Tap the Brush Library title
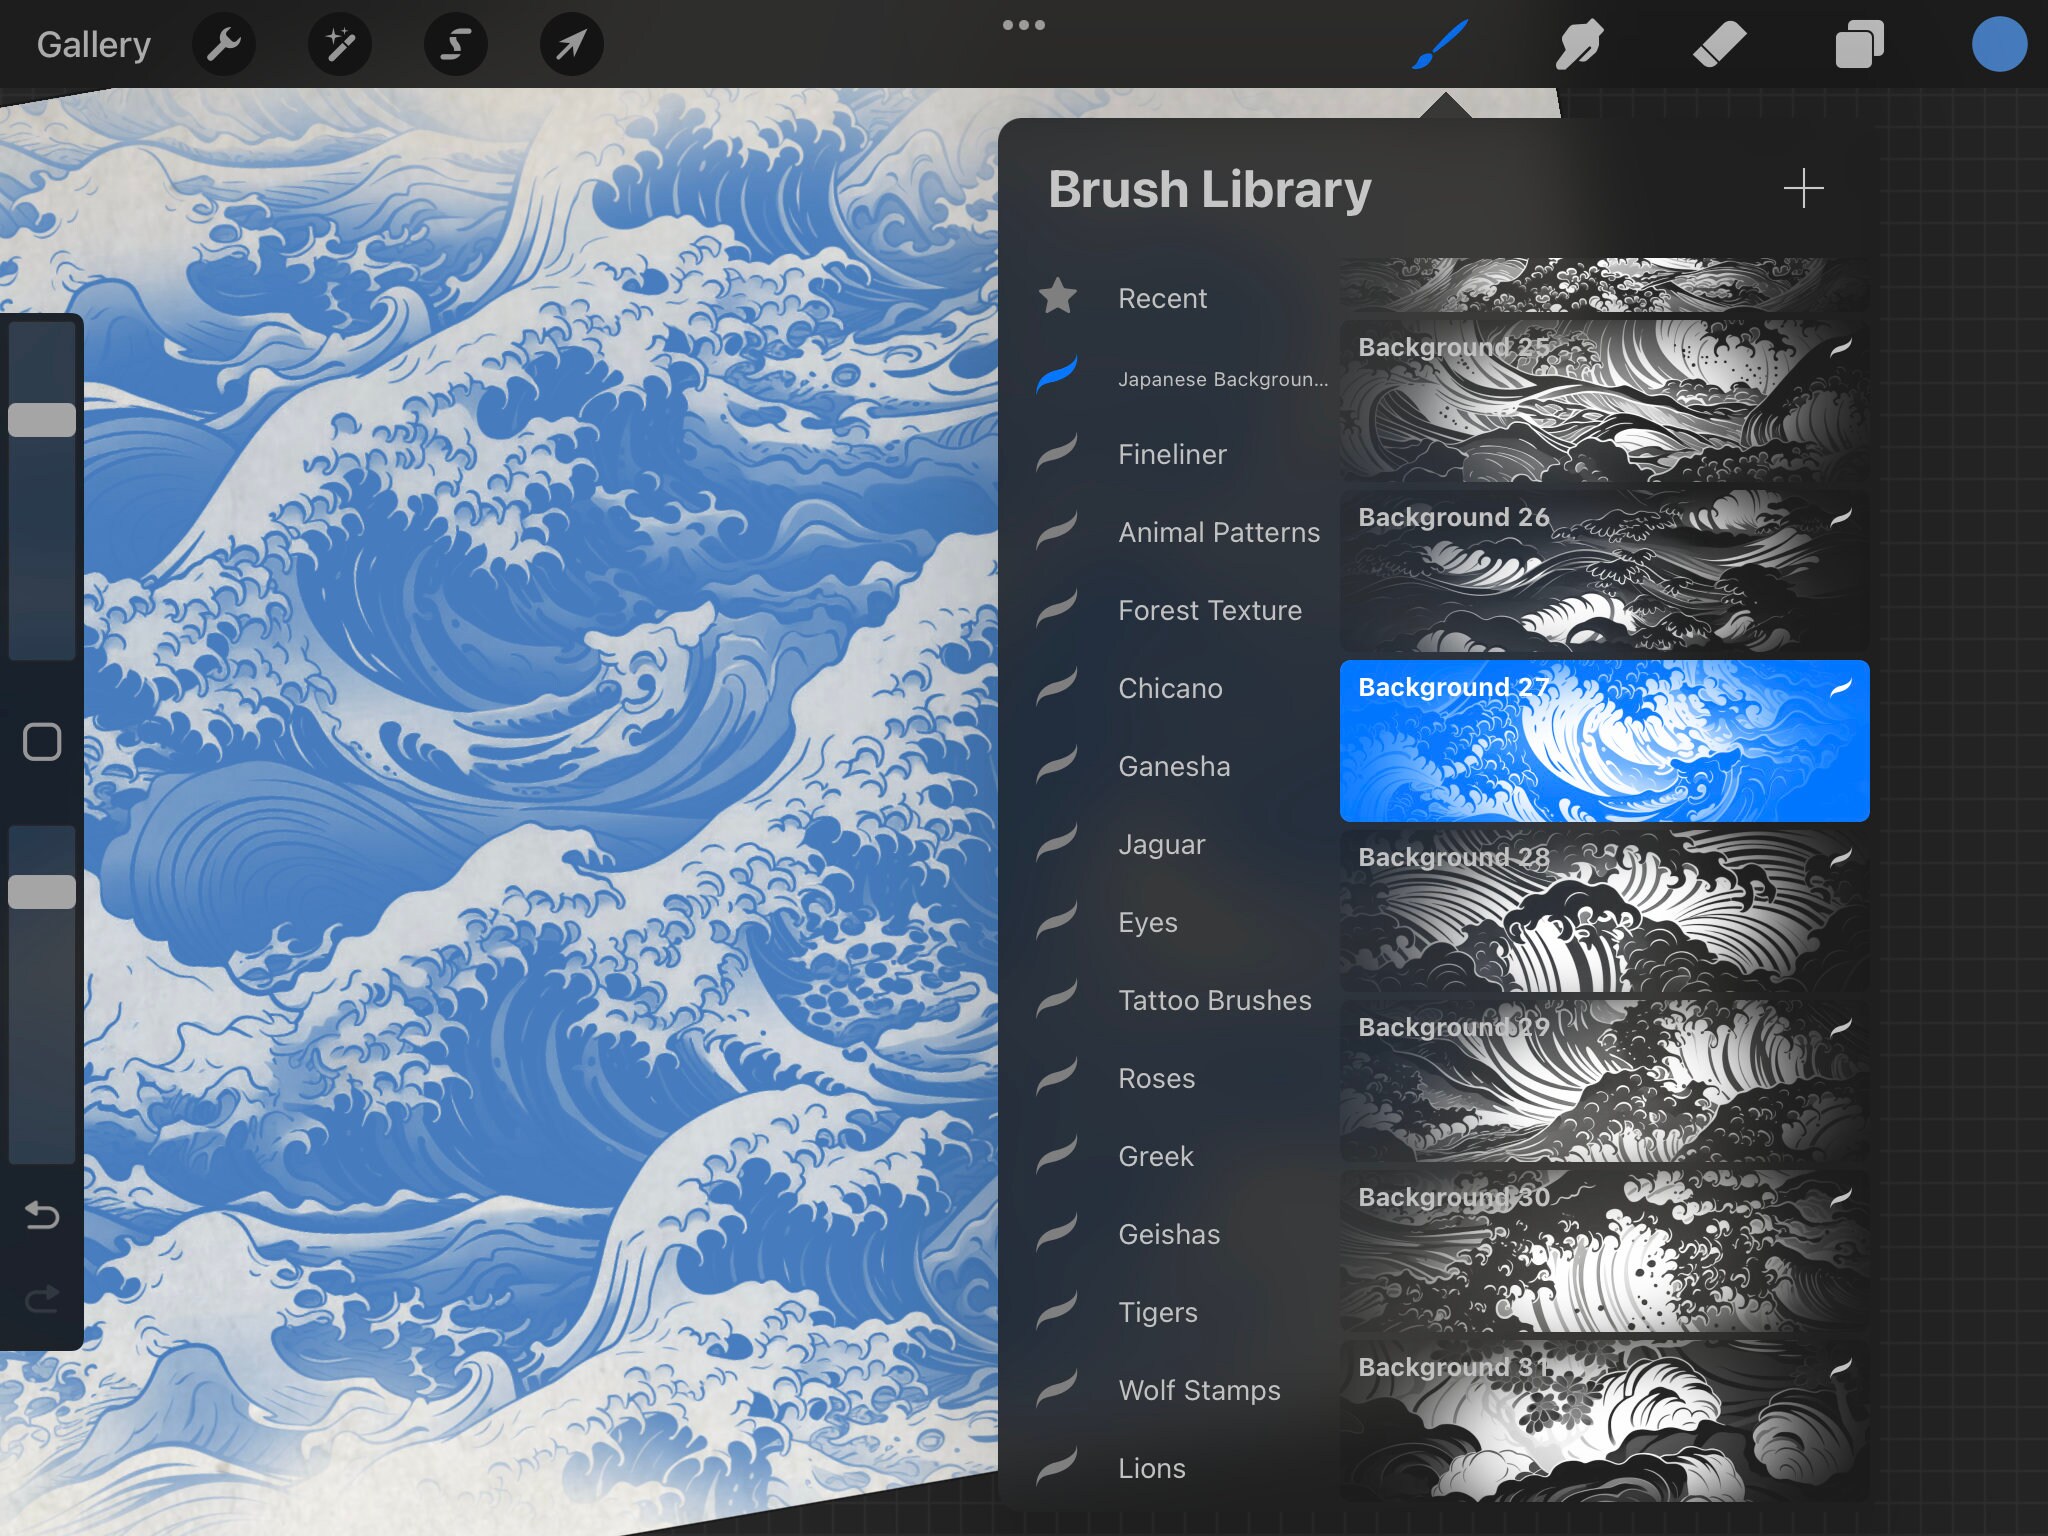The height and width of the screenshot is (1536, 2048). coord(1210,189)
